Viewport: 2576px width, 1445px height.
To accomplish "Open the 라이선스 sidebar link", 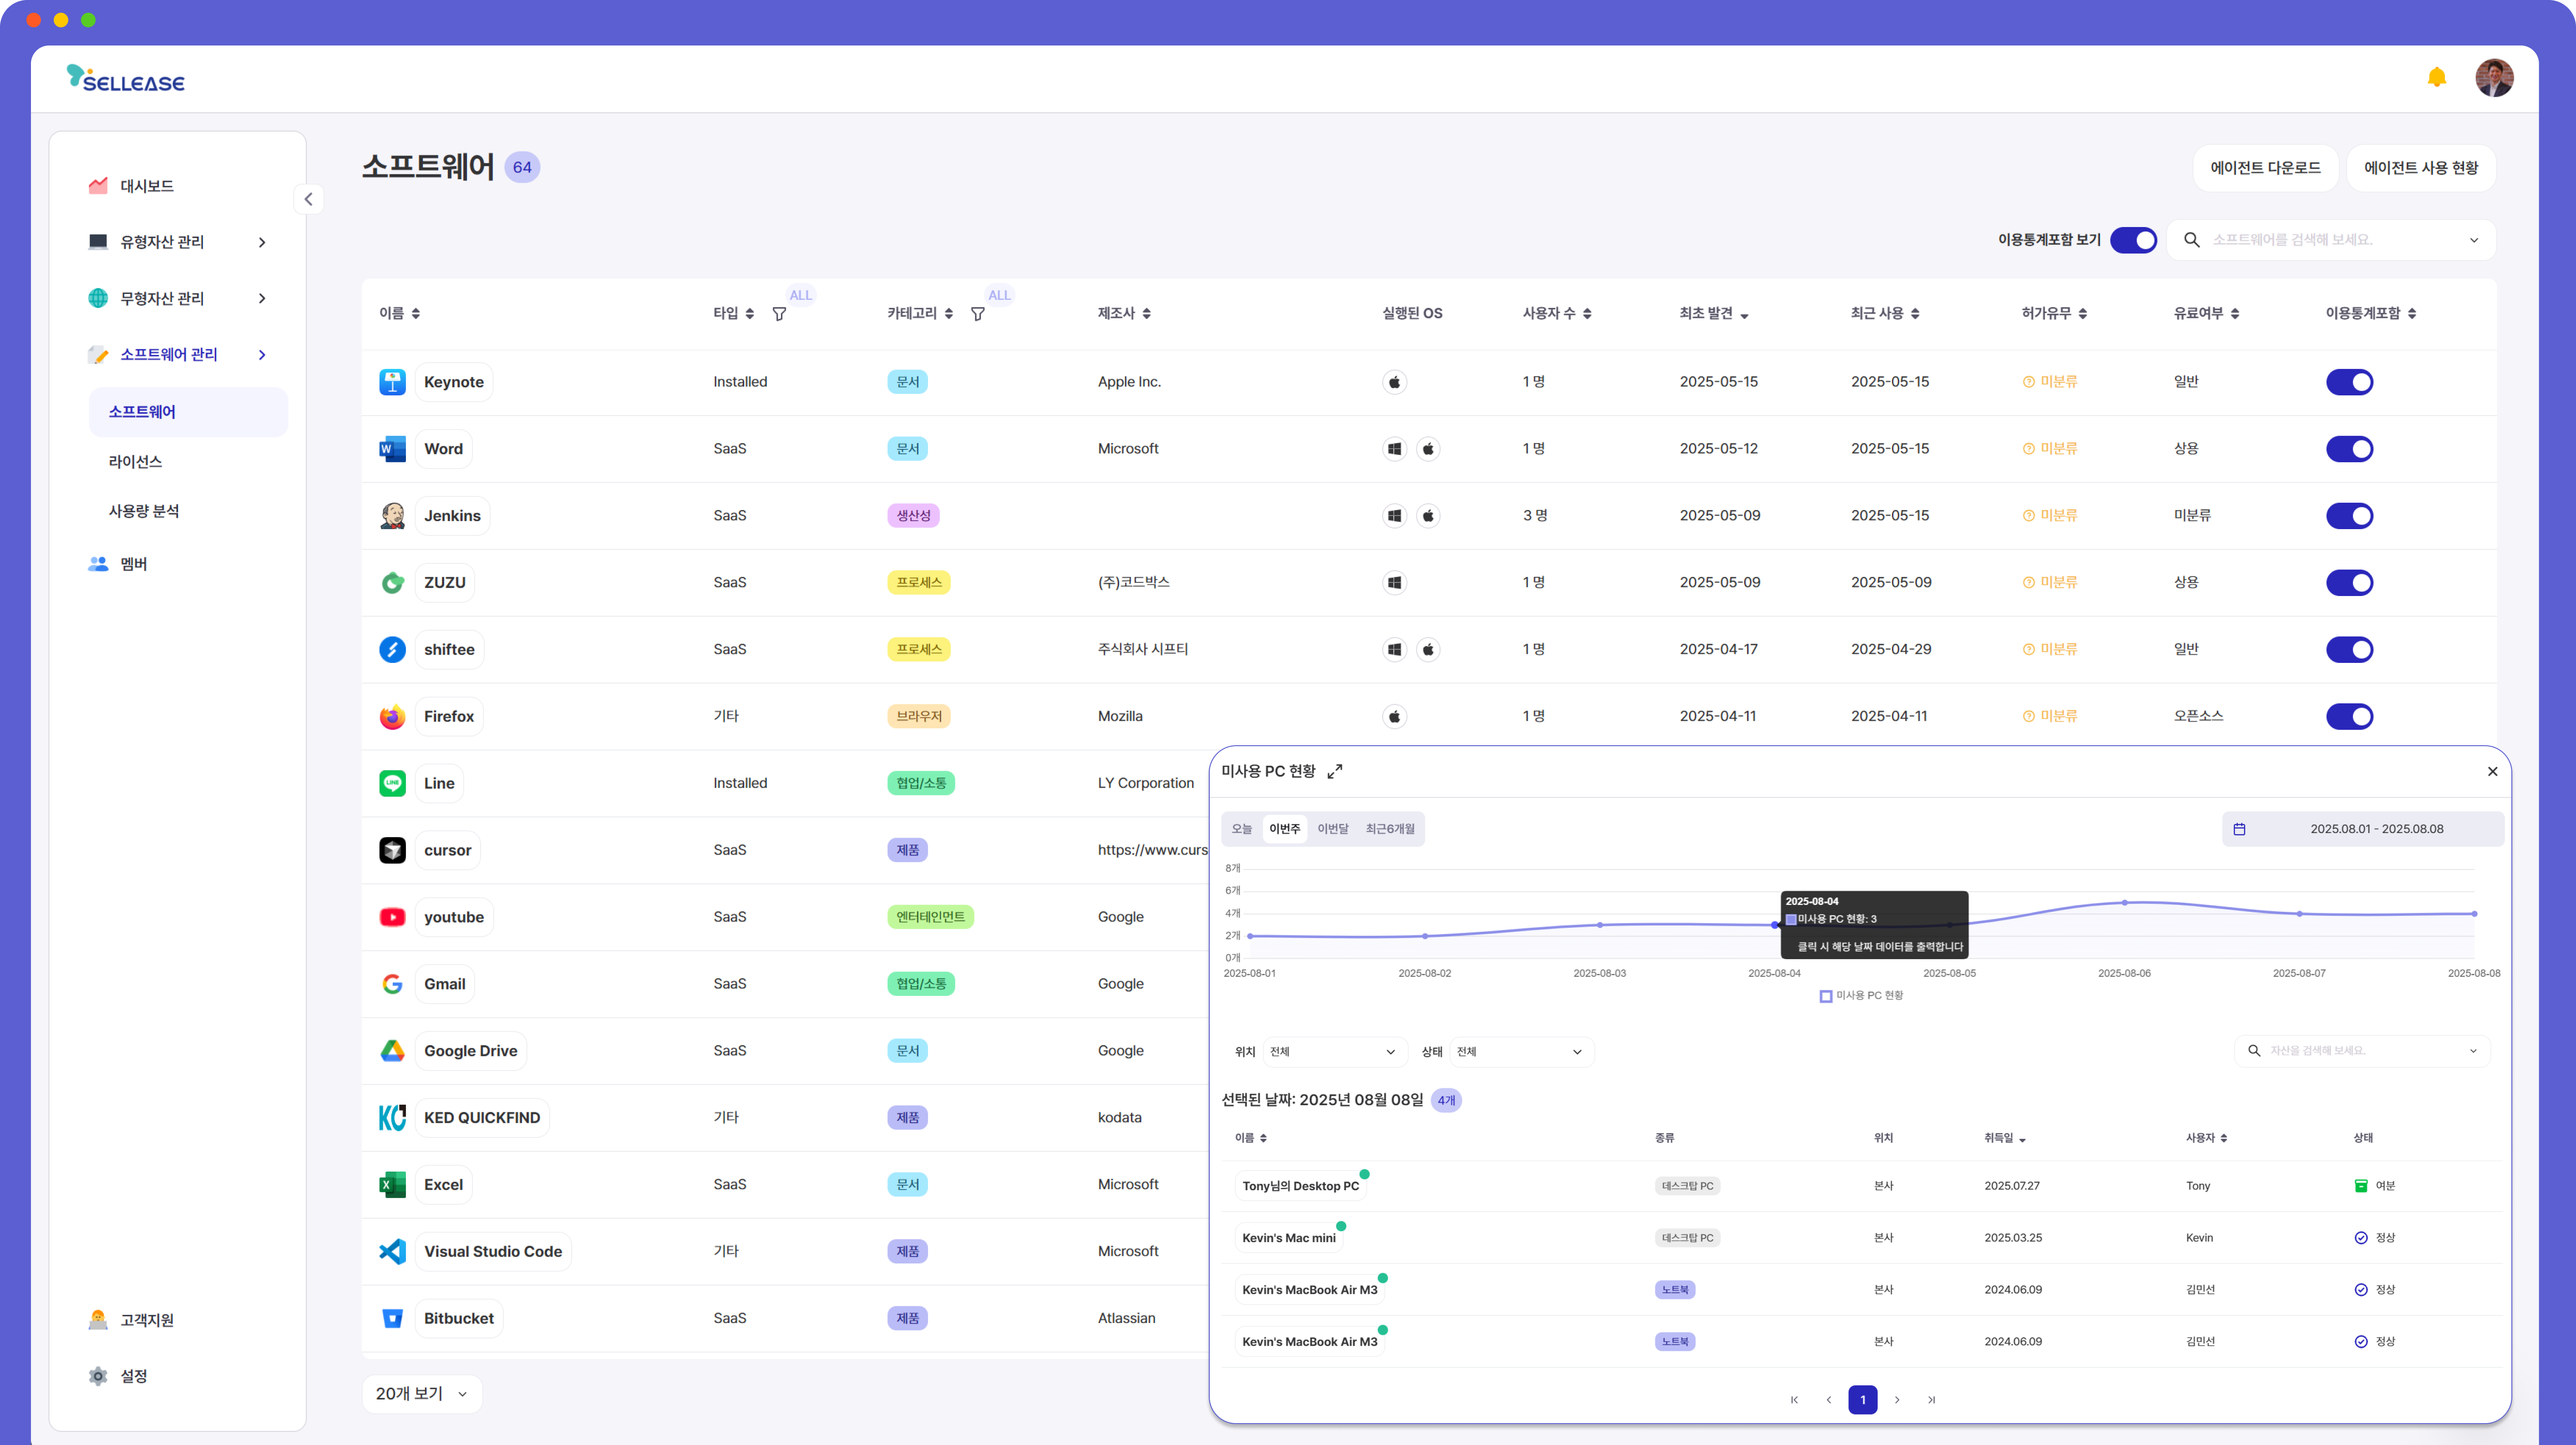I will [135, 461].
